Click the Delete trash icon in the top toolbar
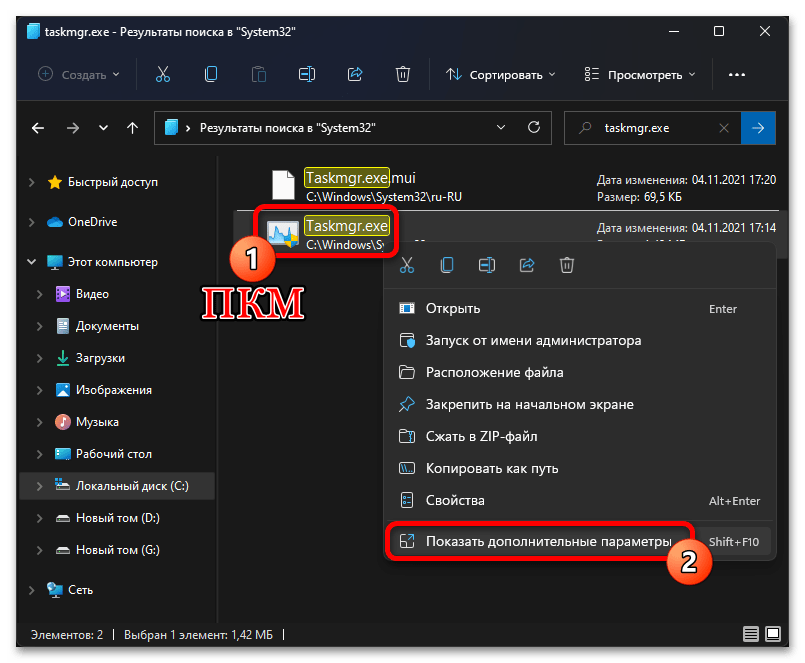The width and height of the screenshot is (805, 663). 403,74
